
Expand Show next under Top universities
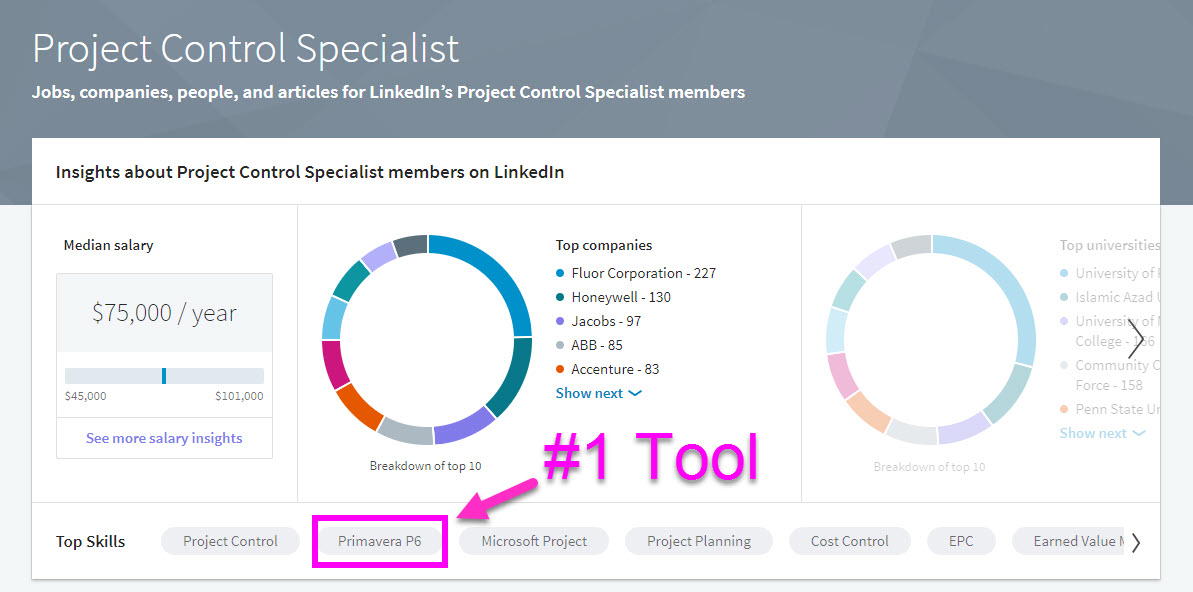(x=1102, y=433)
